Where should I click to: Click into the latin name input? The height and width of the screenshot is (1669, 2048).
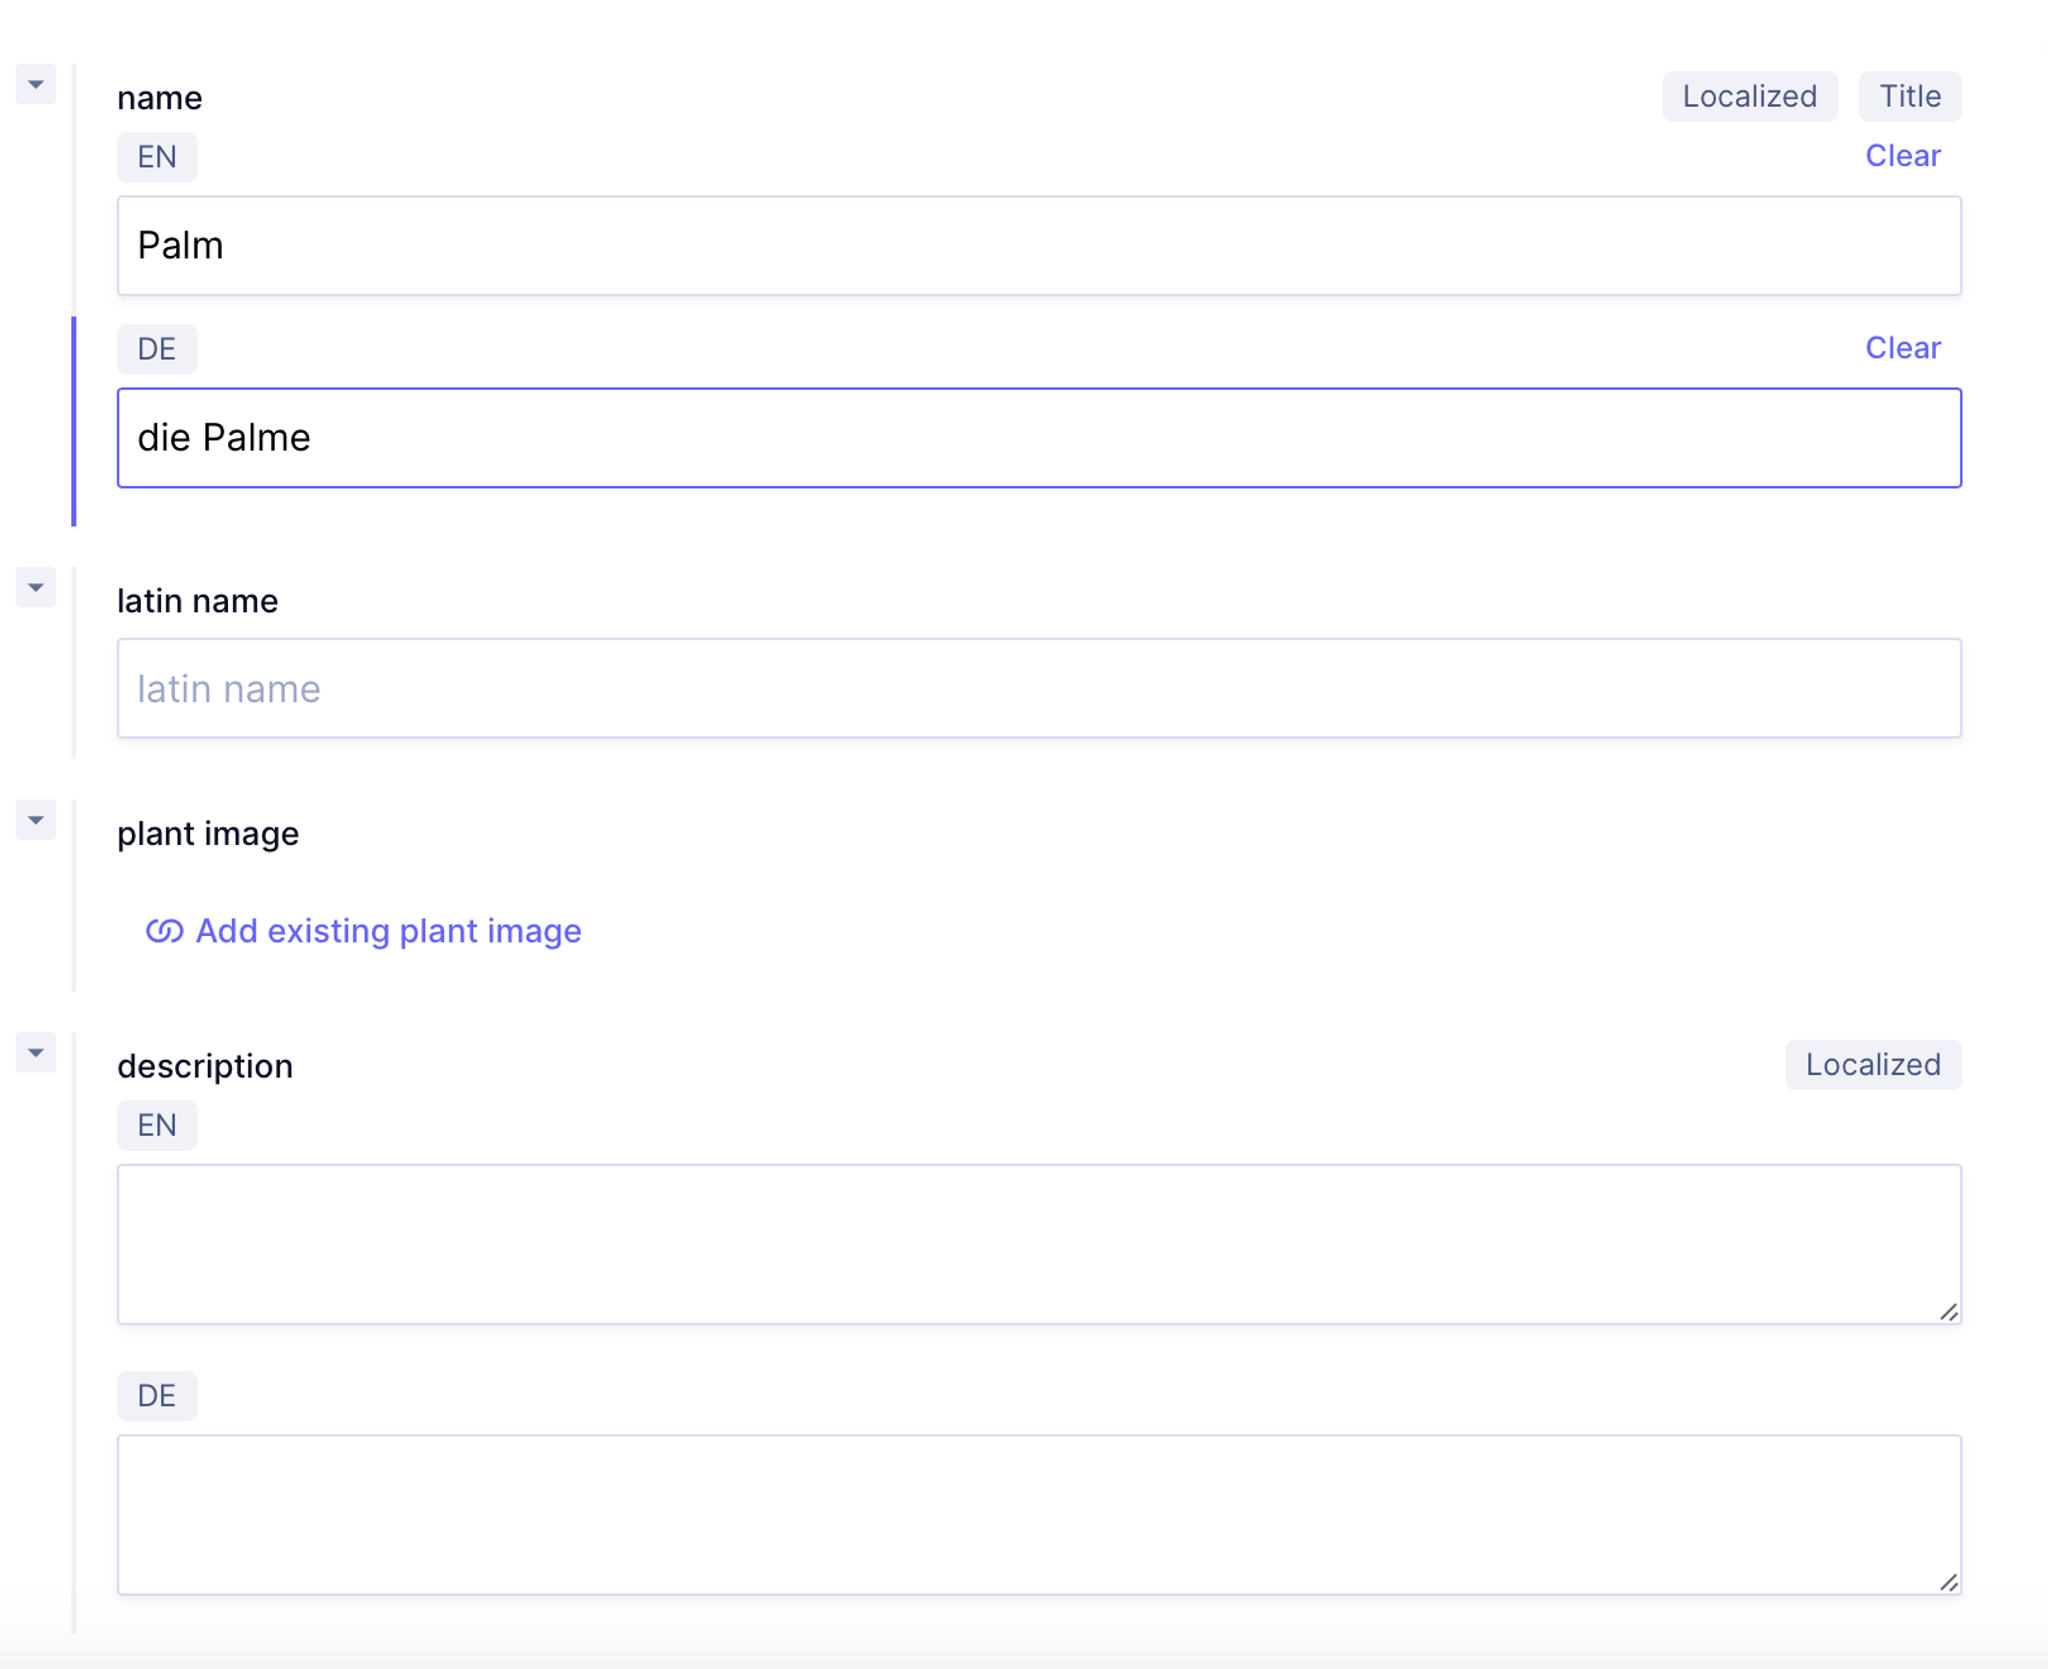[1038, 689]
